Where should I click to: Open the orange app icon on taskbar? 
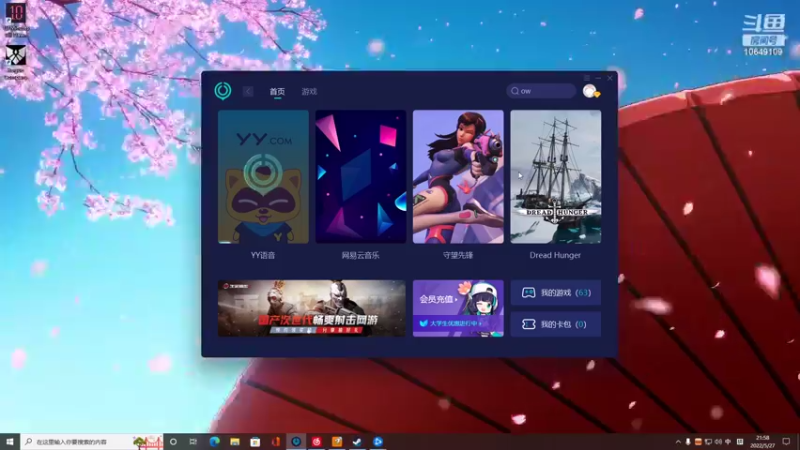(x=337, y=441)
